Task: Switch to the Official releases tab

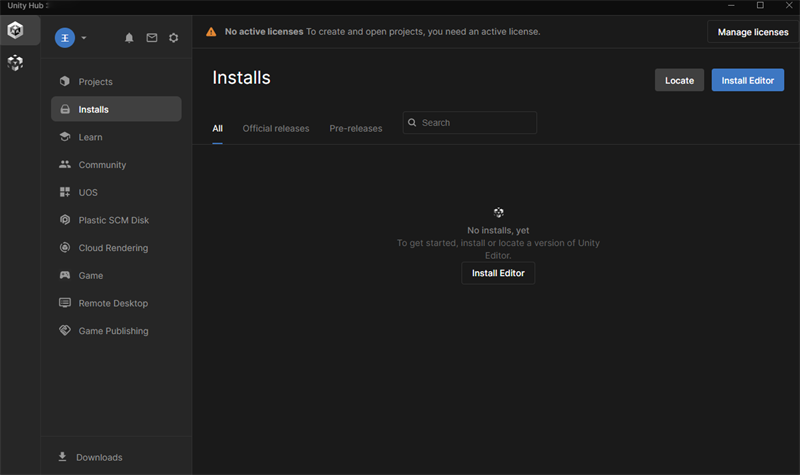Action: [x=276, y=129]
